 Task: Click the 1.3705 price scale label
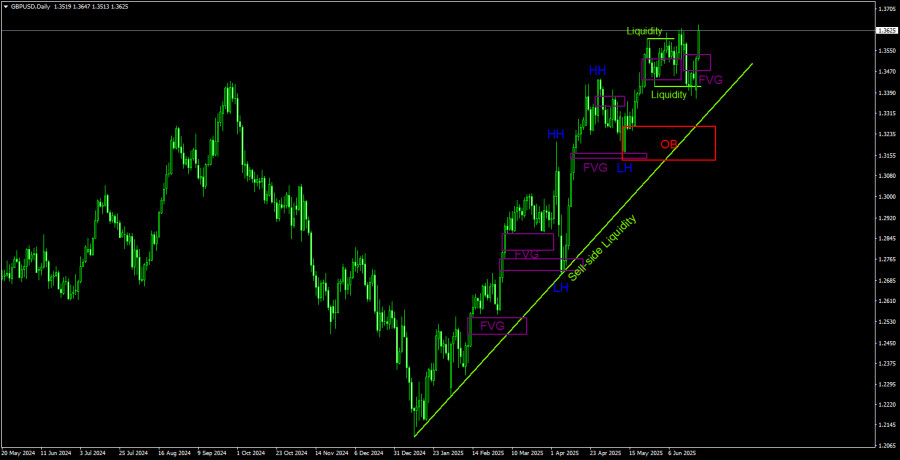point(887,9)
